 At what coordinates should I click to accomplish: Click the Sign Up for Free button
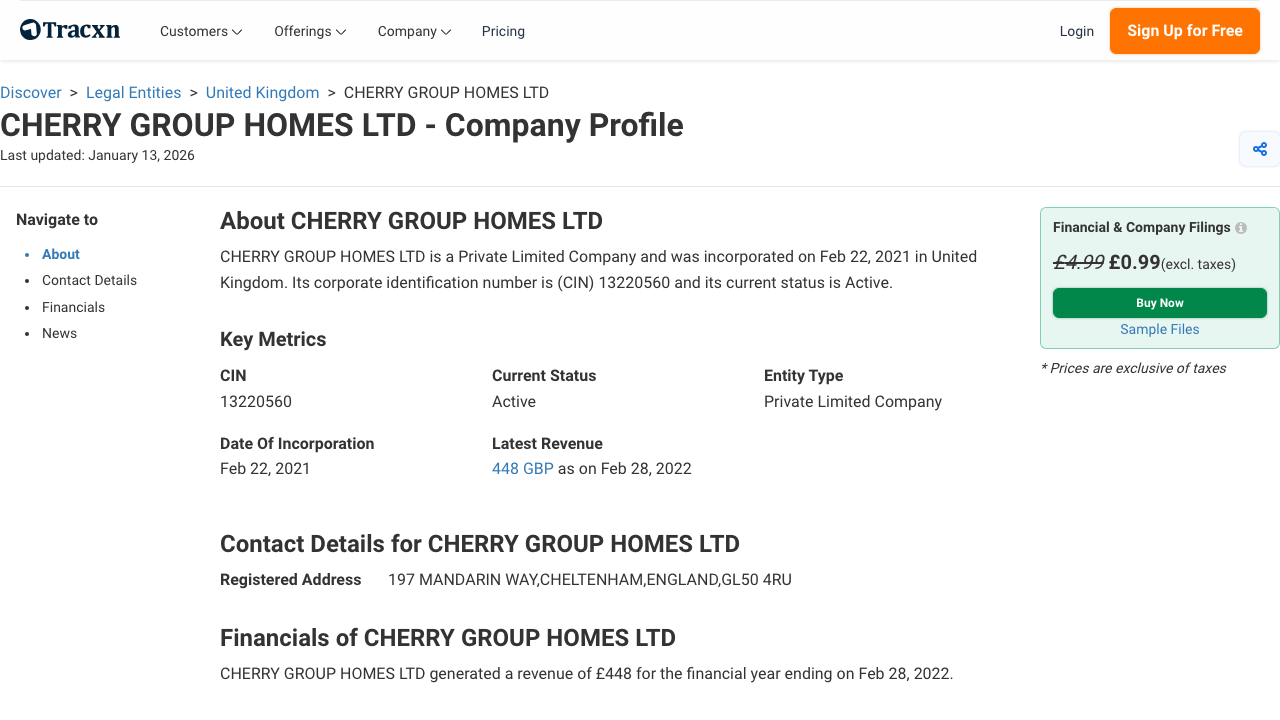(1184, 31)
